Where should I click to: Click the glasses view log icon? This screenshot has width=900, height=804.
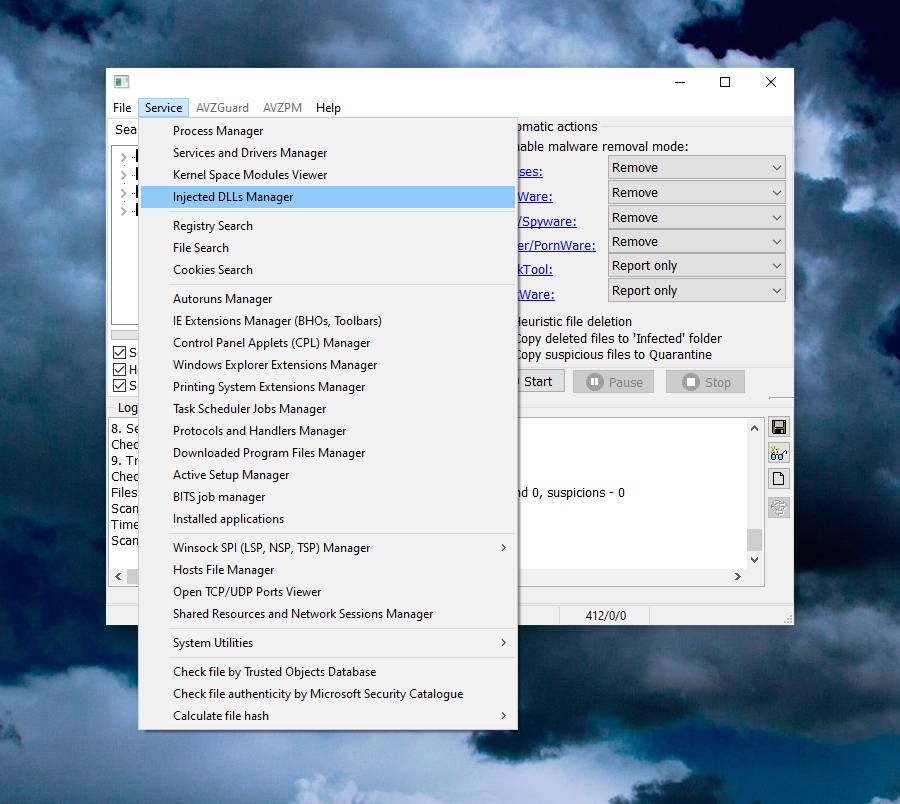779,454
